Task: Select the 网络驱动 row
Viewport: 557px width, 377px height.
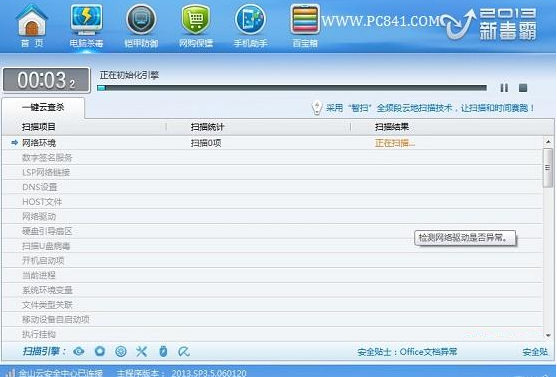Action: (x=272, y=216)
